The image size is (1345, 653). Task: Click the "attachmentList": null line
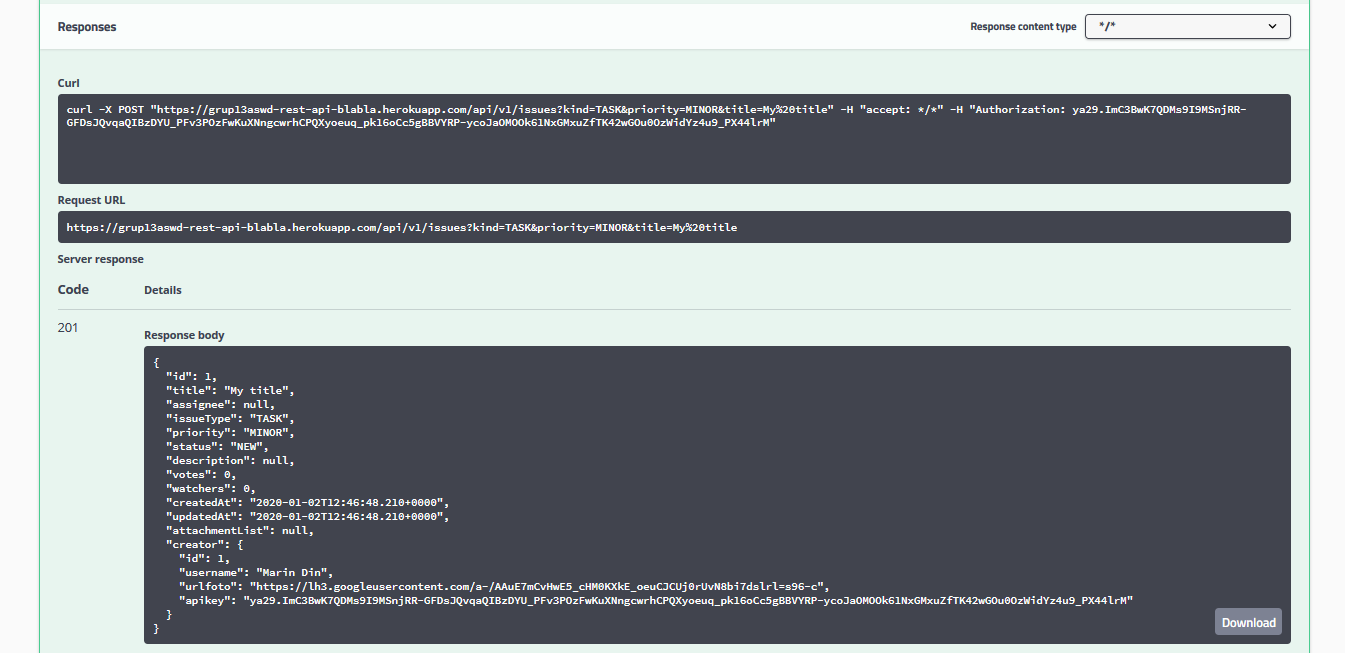click(x=240, y=530)
